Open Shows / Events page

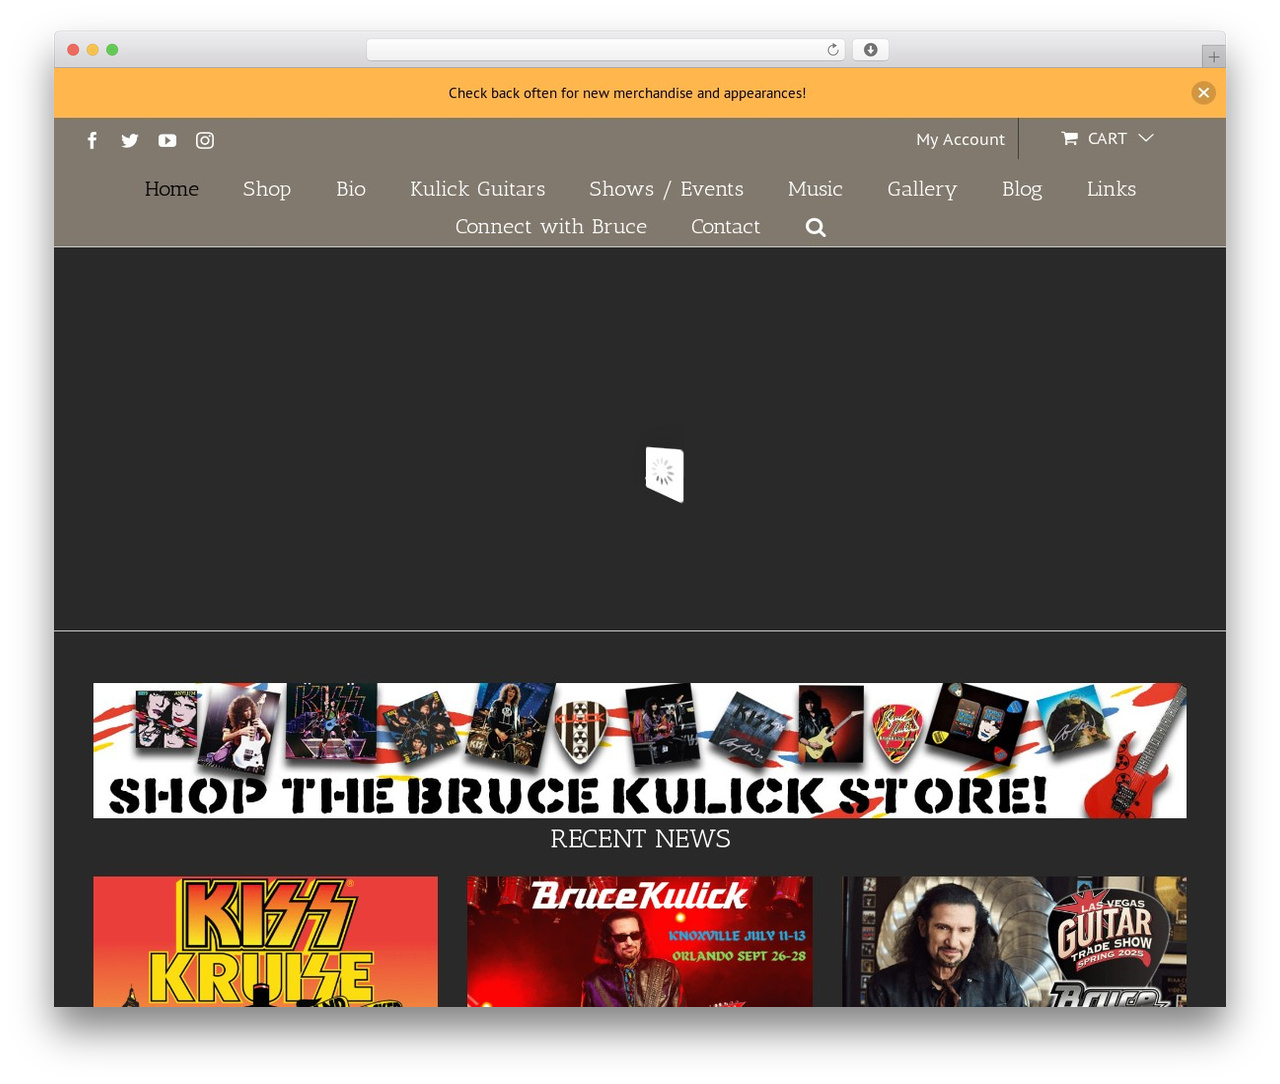666,189
